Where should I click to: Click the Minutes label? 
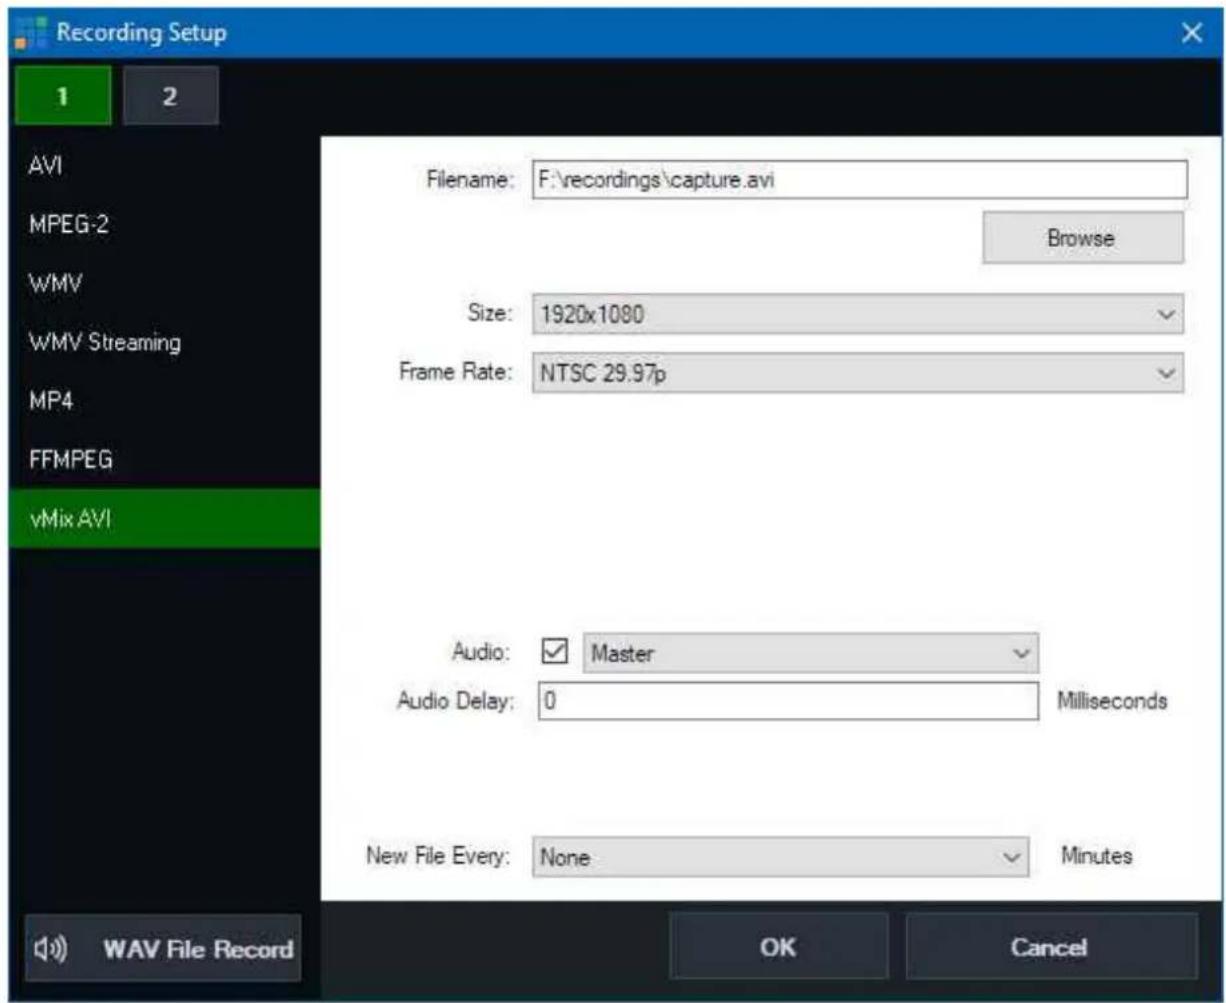[1095, 856]
